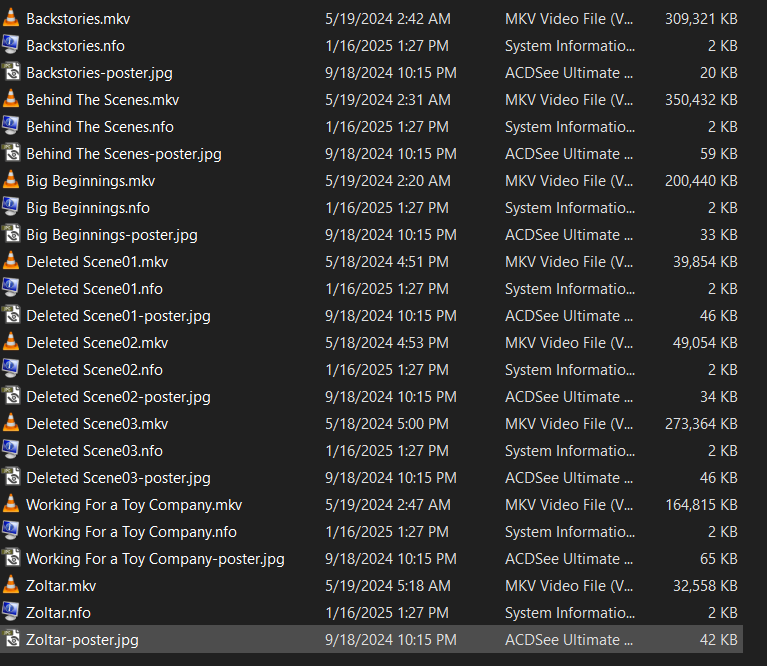Select file name Behind The Scenes-poster.jpg
Viewport: 767px width, 666px height.
pyautogui.click(x=124, y=154)
